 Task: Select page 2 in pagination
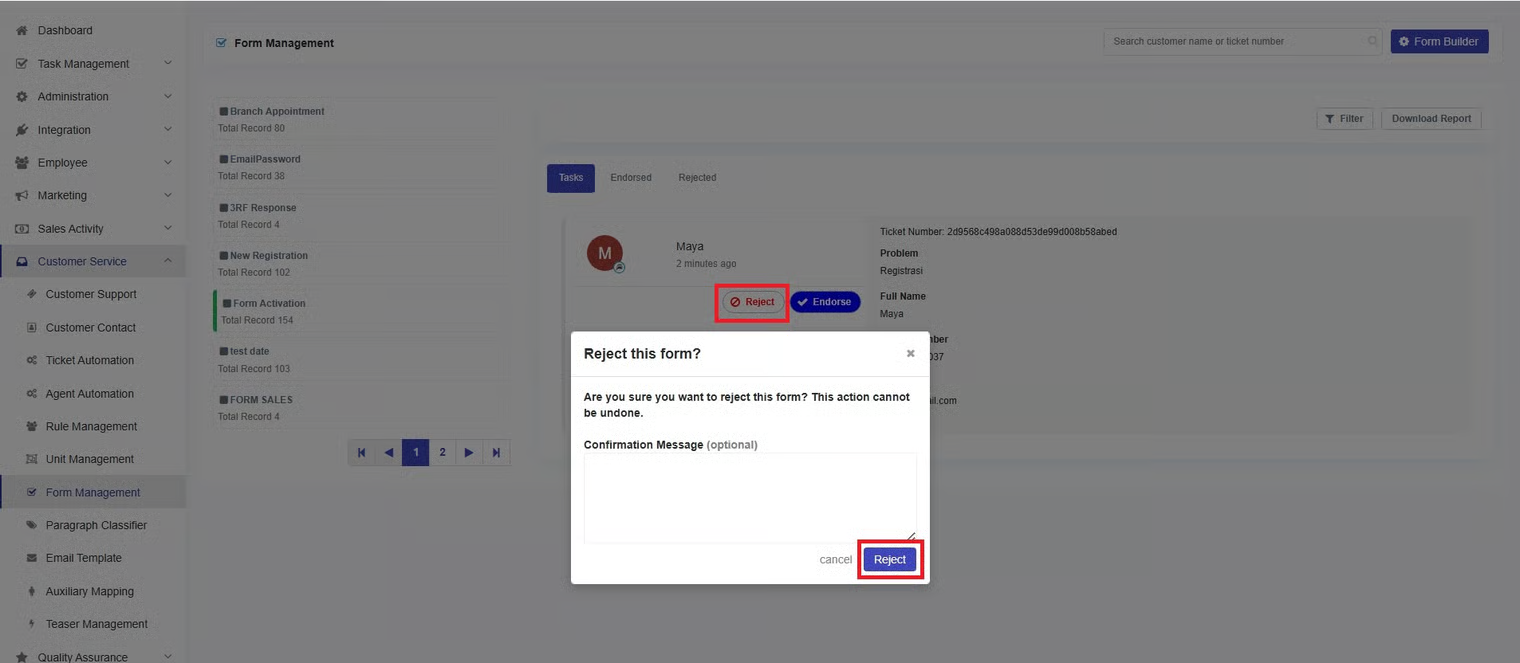(442, 453)
